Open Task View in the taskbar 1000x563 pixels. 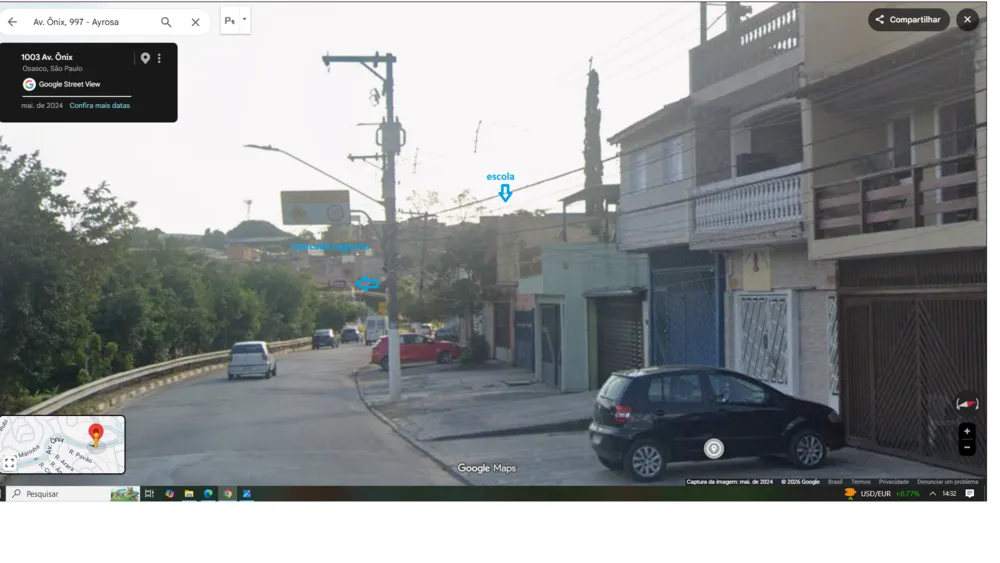149,494
